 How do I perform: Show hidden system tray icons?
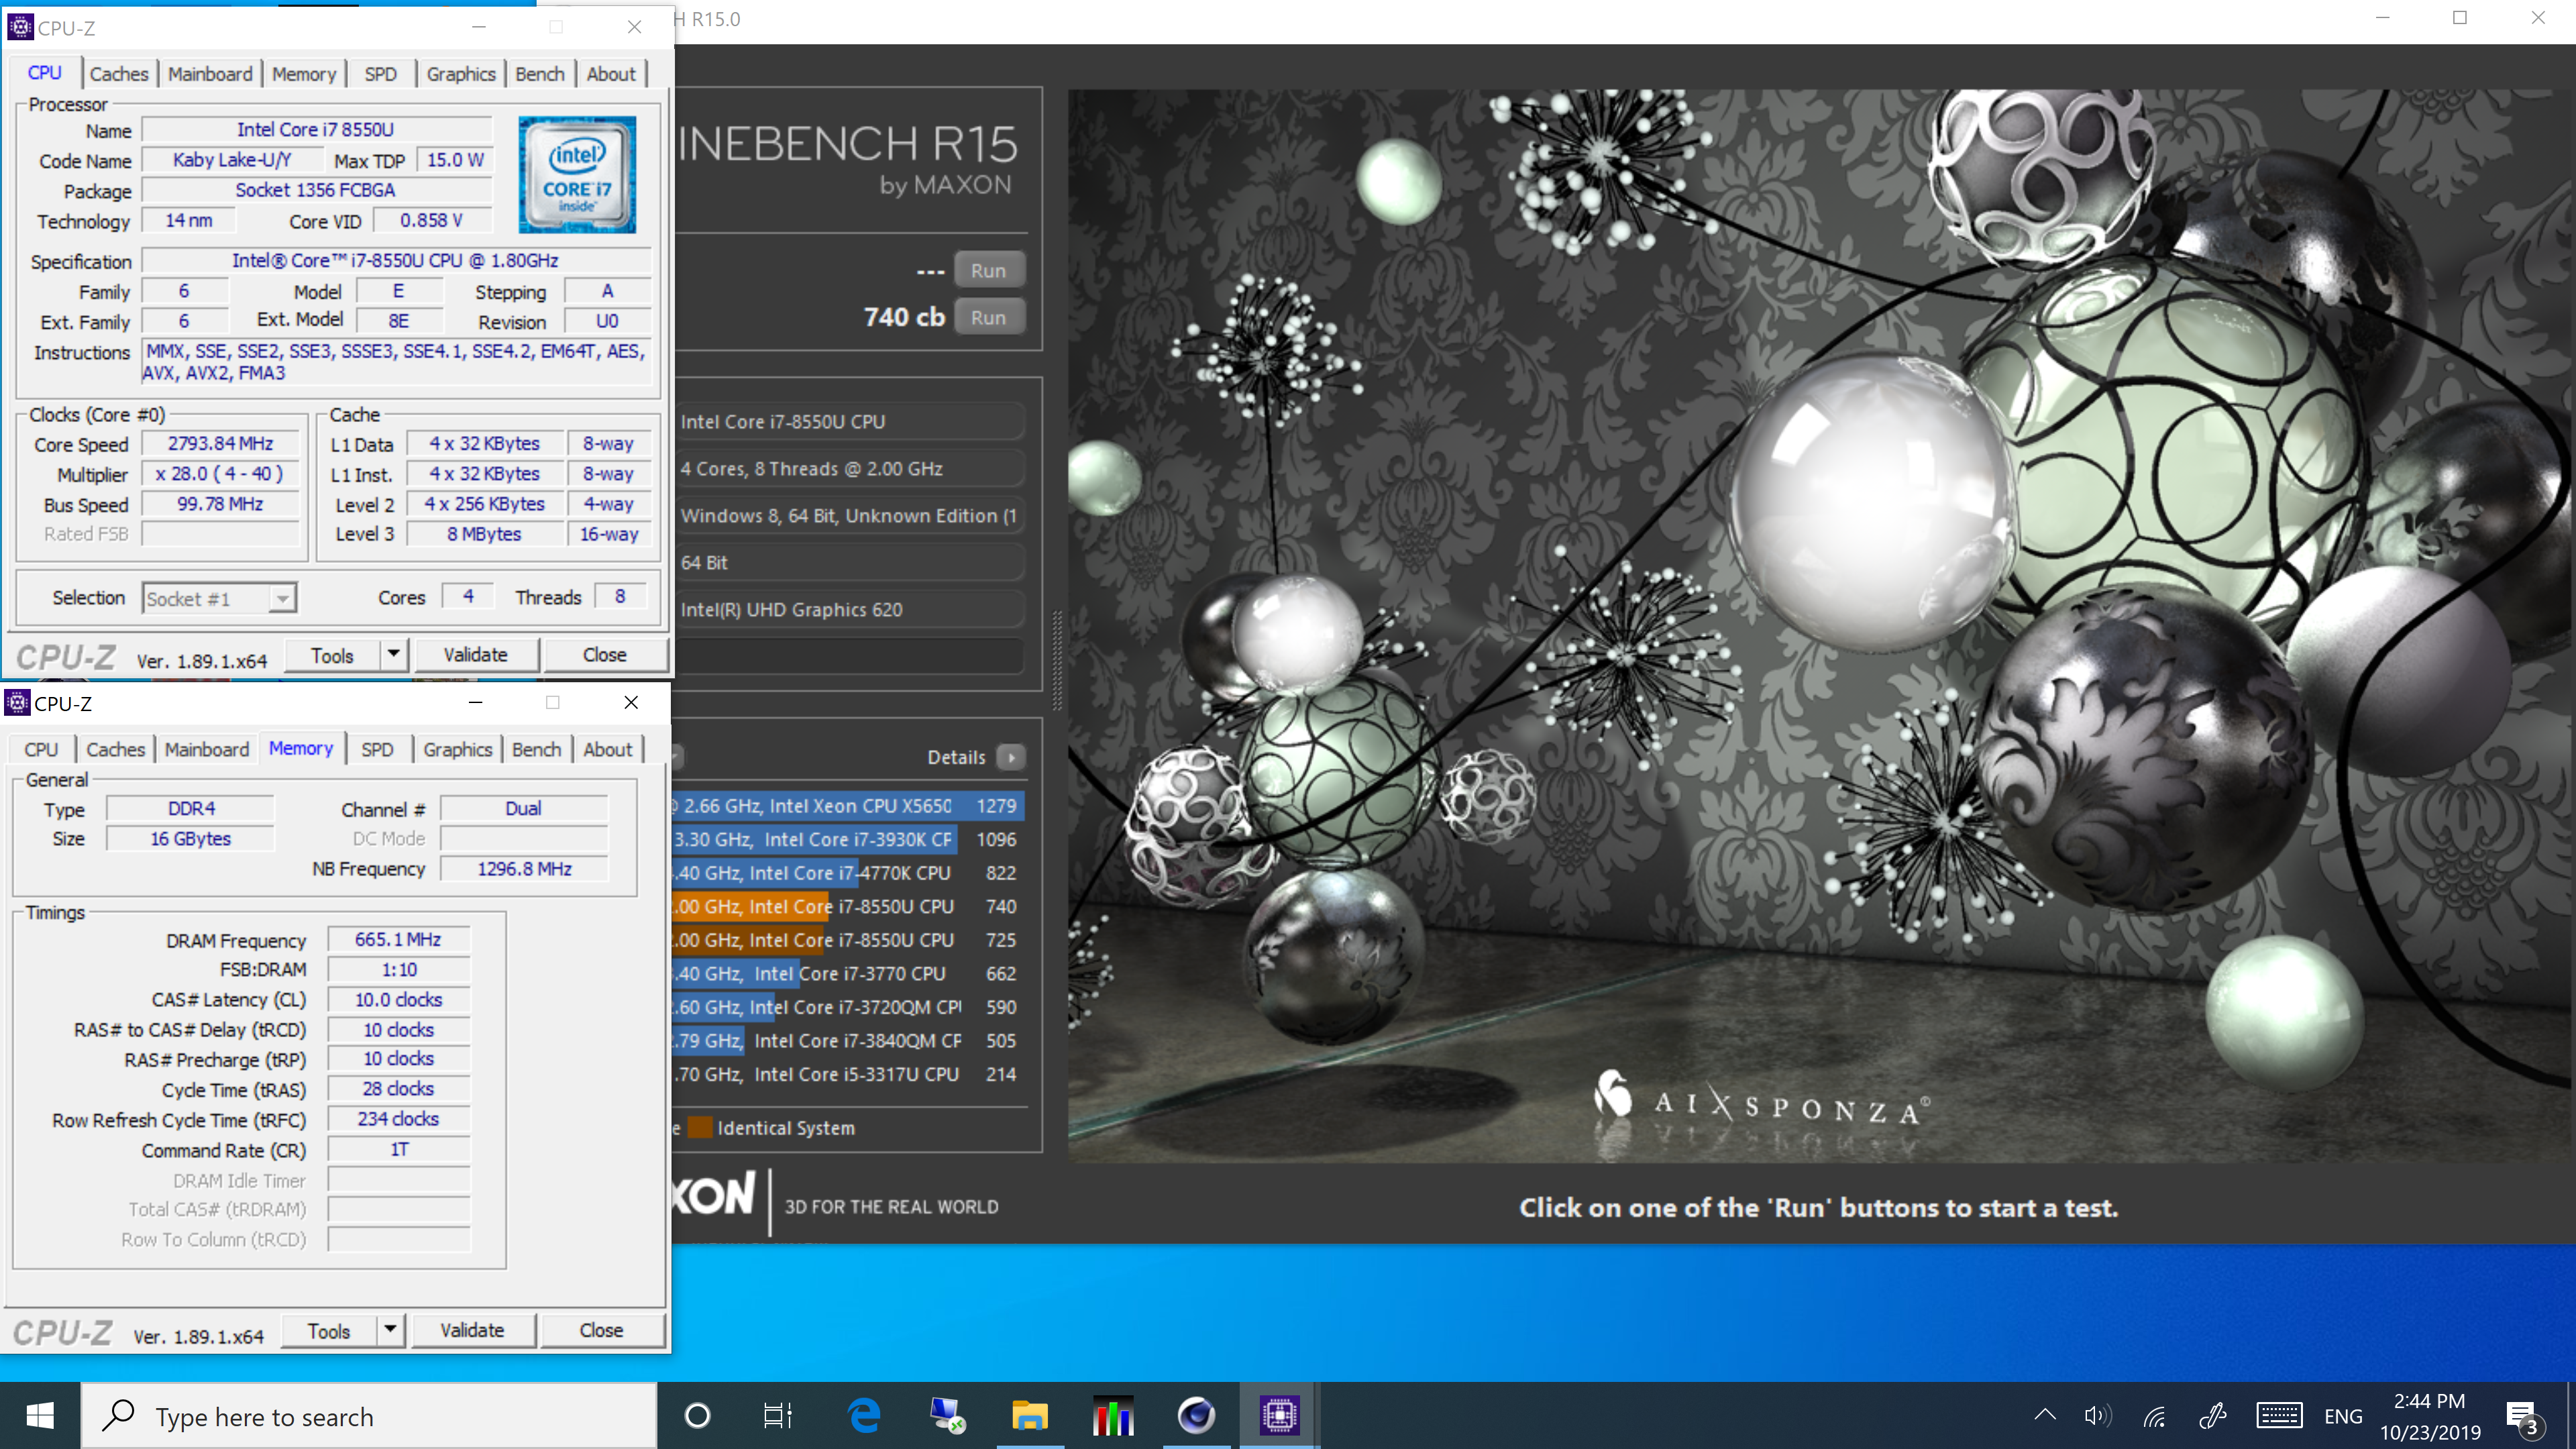coord(2045,1416)
